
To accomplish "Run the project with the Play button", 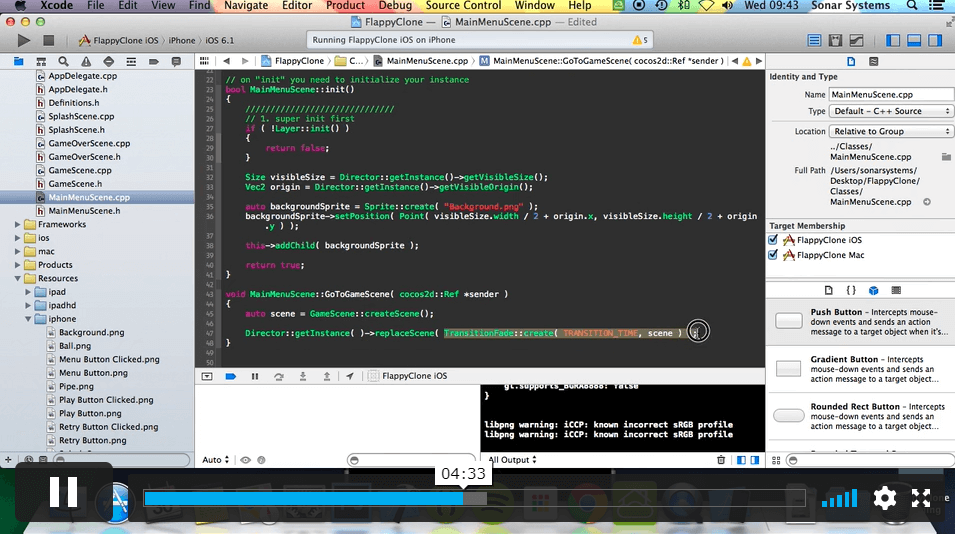I will coord(23,40).
